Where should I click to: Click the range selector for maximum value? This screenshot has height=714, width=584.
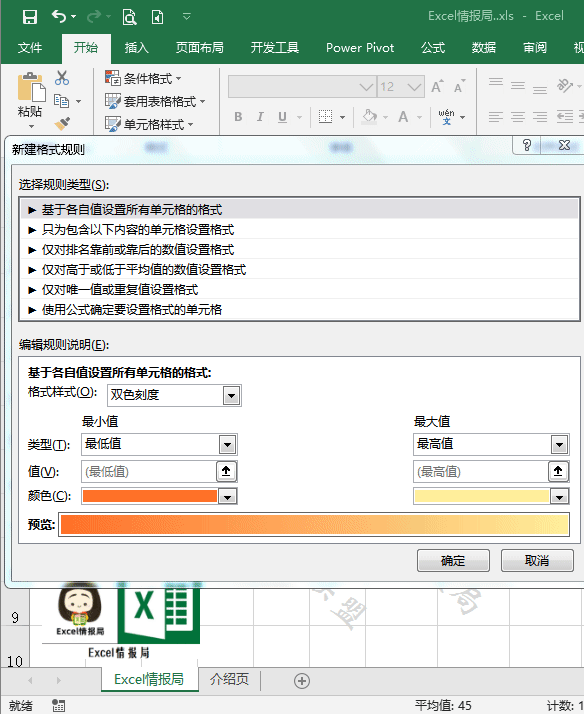pyautogui.click(x=559, y=471)
